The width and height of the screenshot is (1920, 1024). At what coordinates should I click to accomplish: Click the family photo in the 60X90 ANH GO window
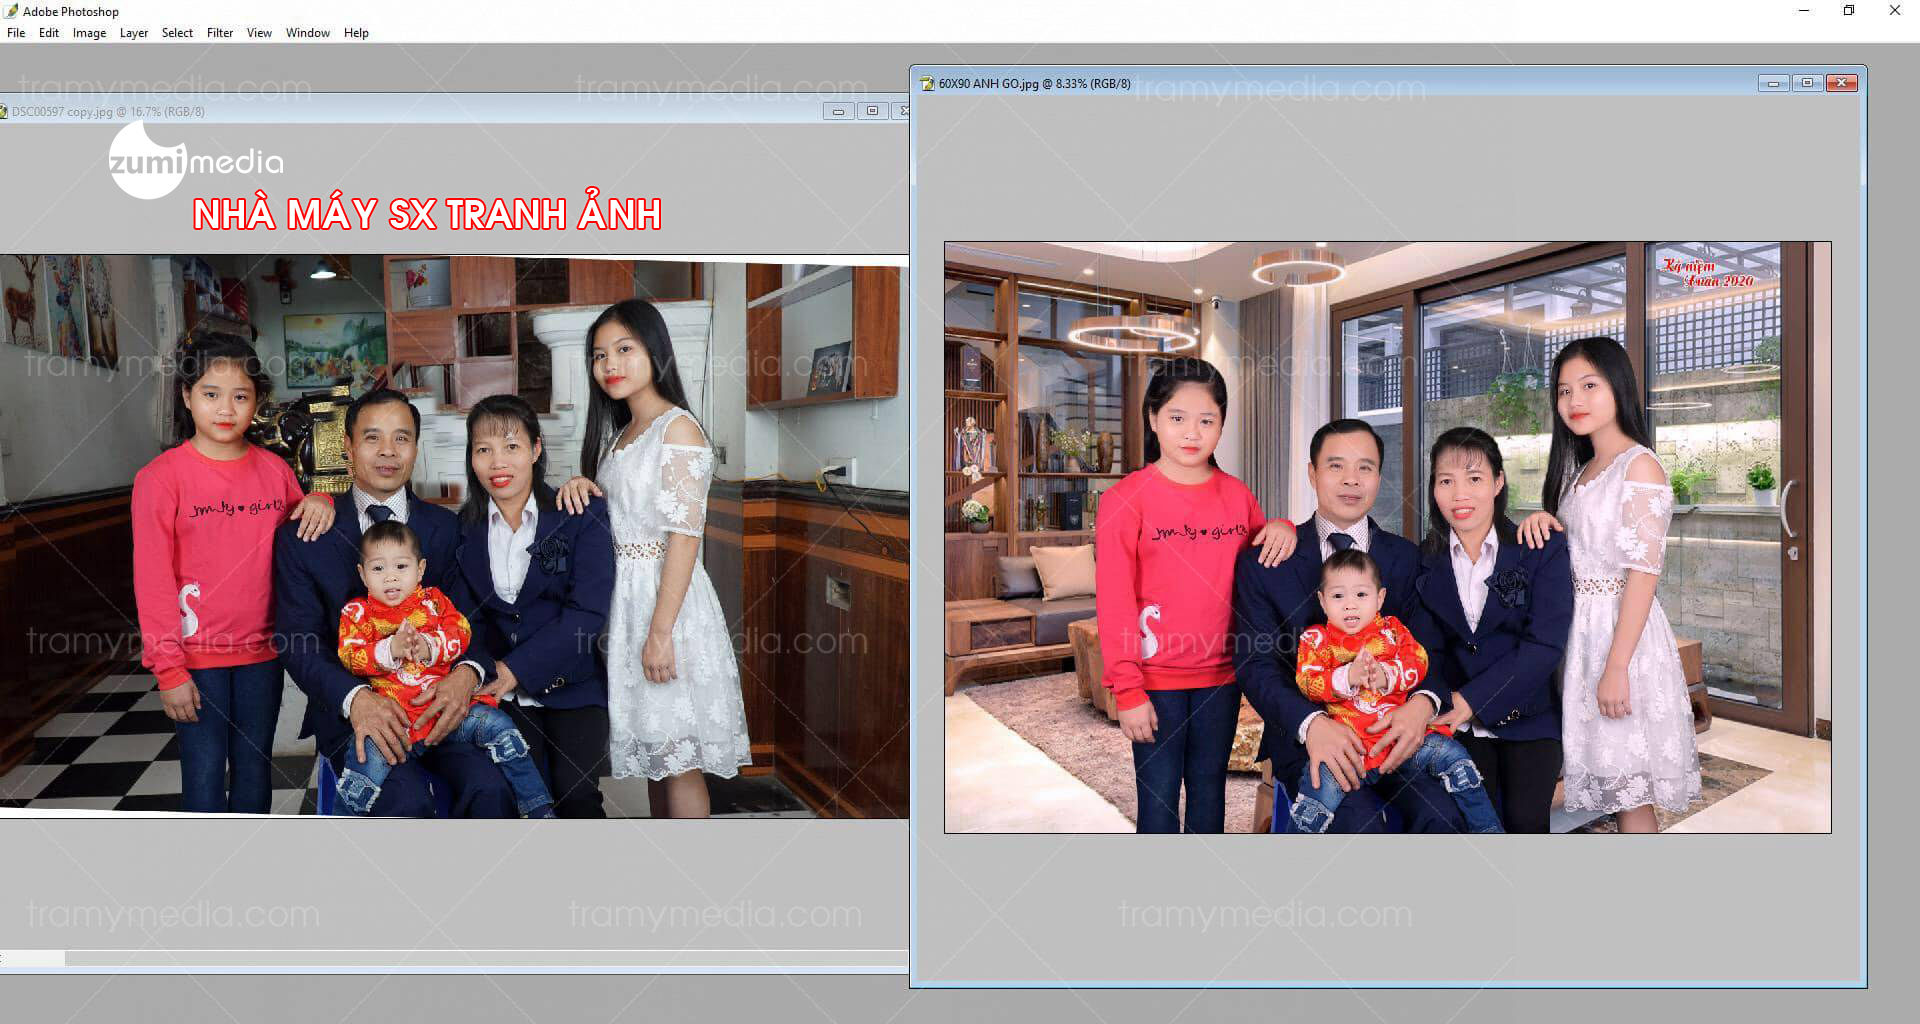click(x=1387, y=537)
